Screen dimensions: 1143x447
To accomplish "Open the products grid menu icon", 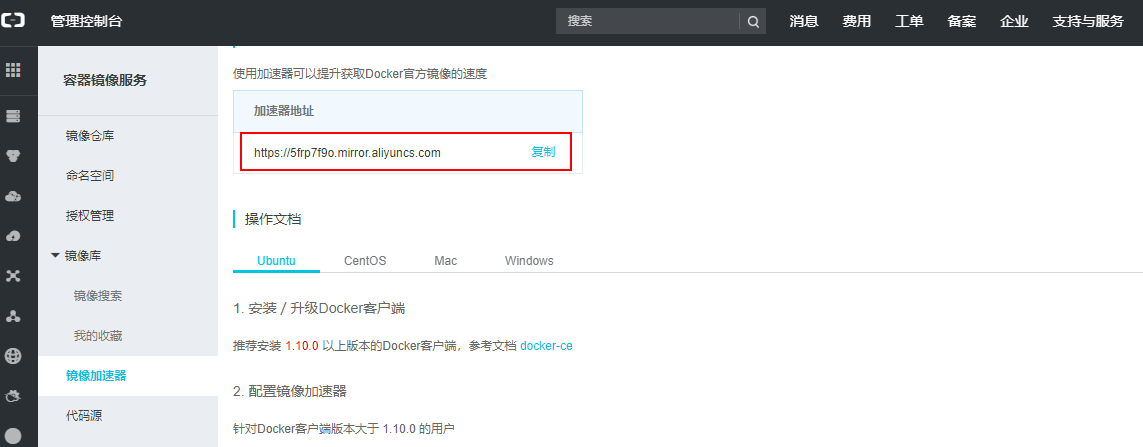I will [13, 70].
